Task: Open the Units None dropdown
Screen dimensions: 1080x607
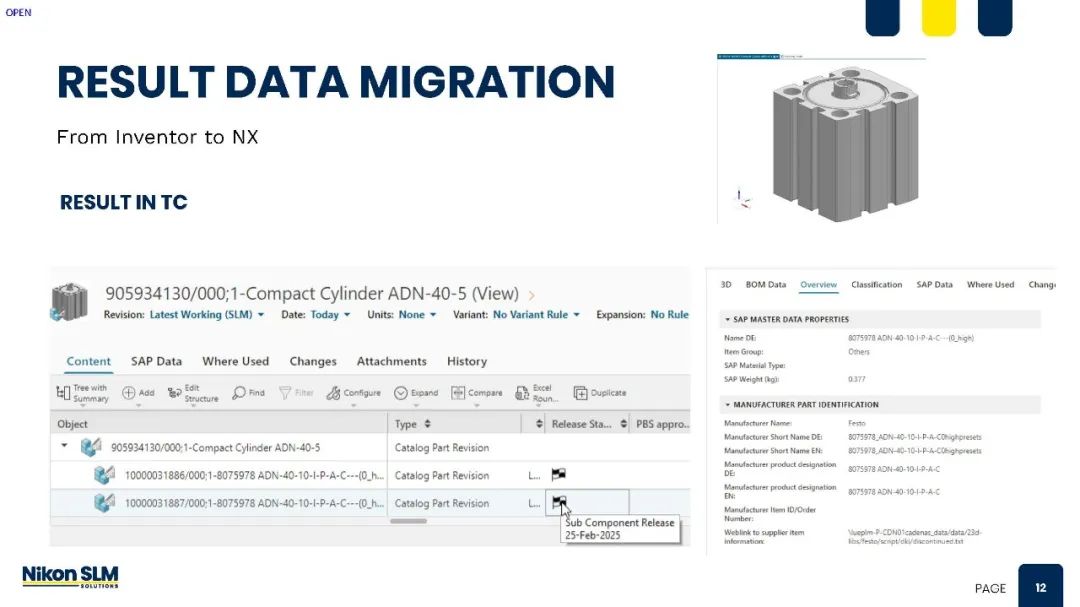Action: point(417,314)
